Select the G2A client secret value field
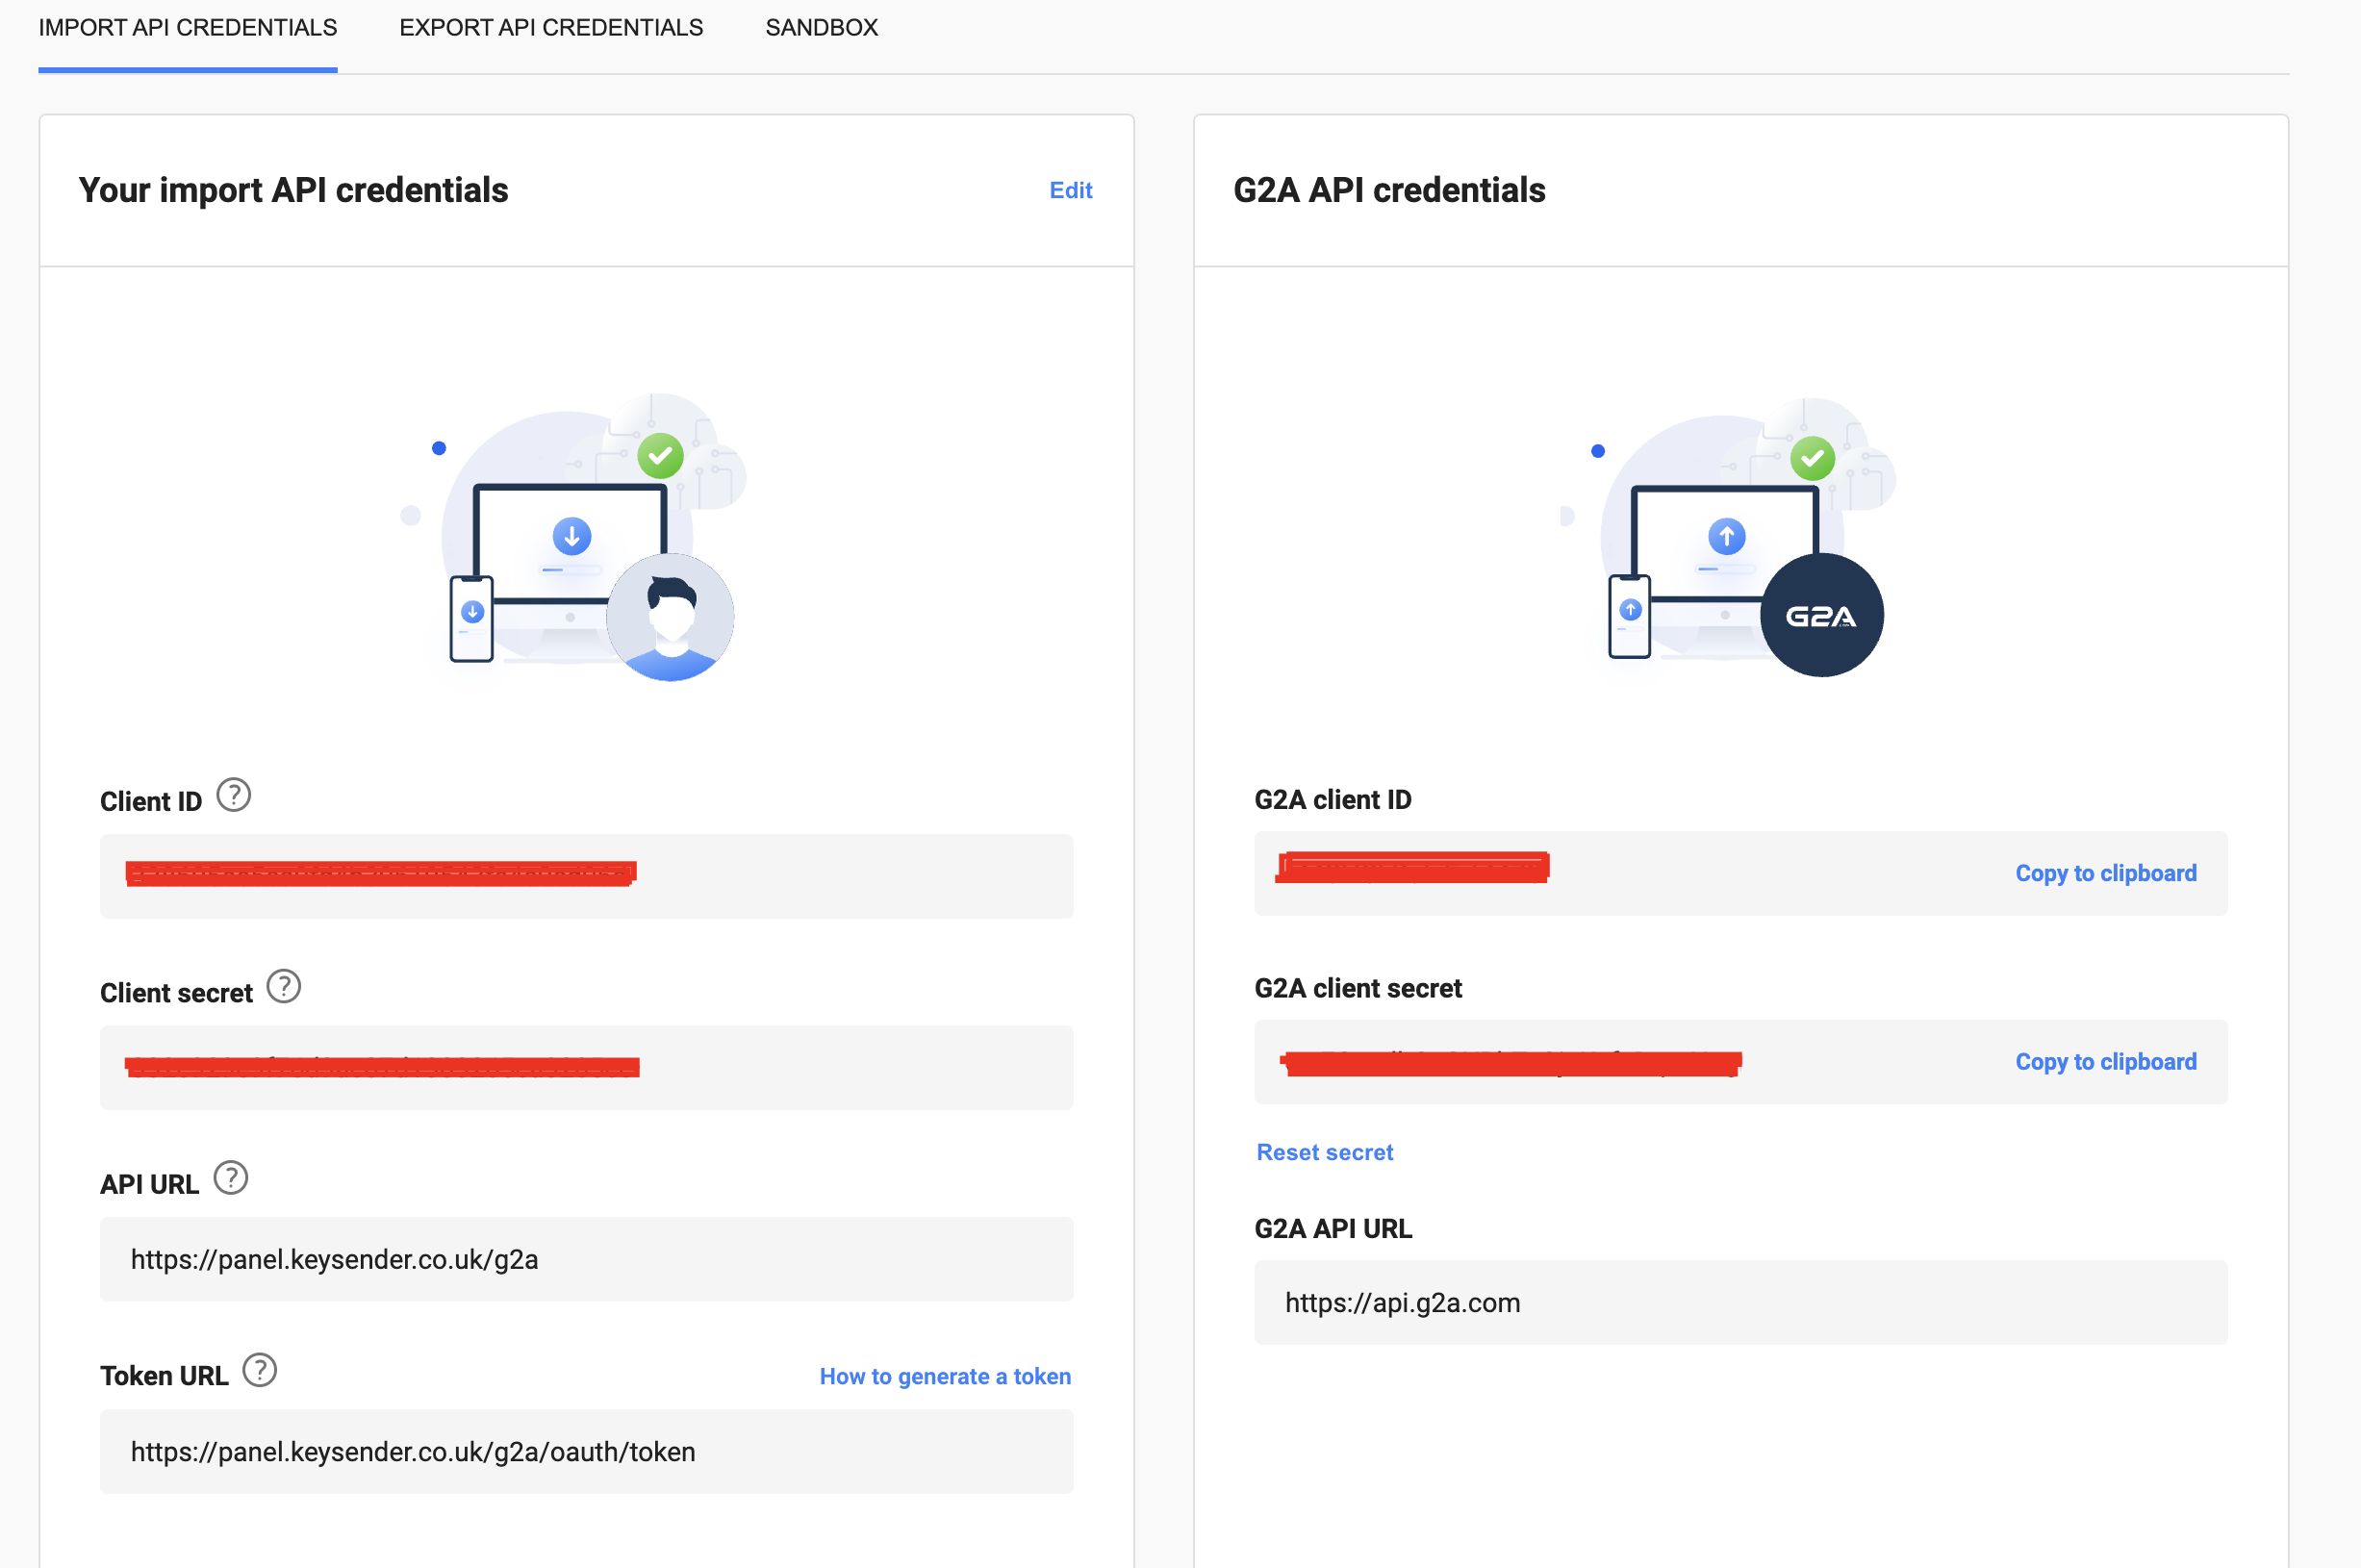The width and height of the screenshot is (2361, 1568). point(1741,1063)
